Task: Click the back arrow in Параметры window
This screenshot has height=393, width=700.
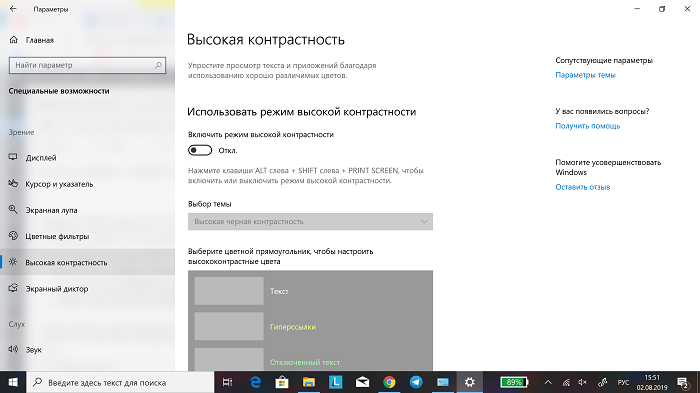Action: (13, 9)
